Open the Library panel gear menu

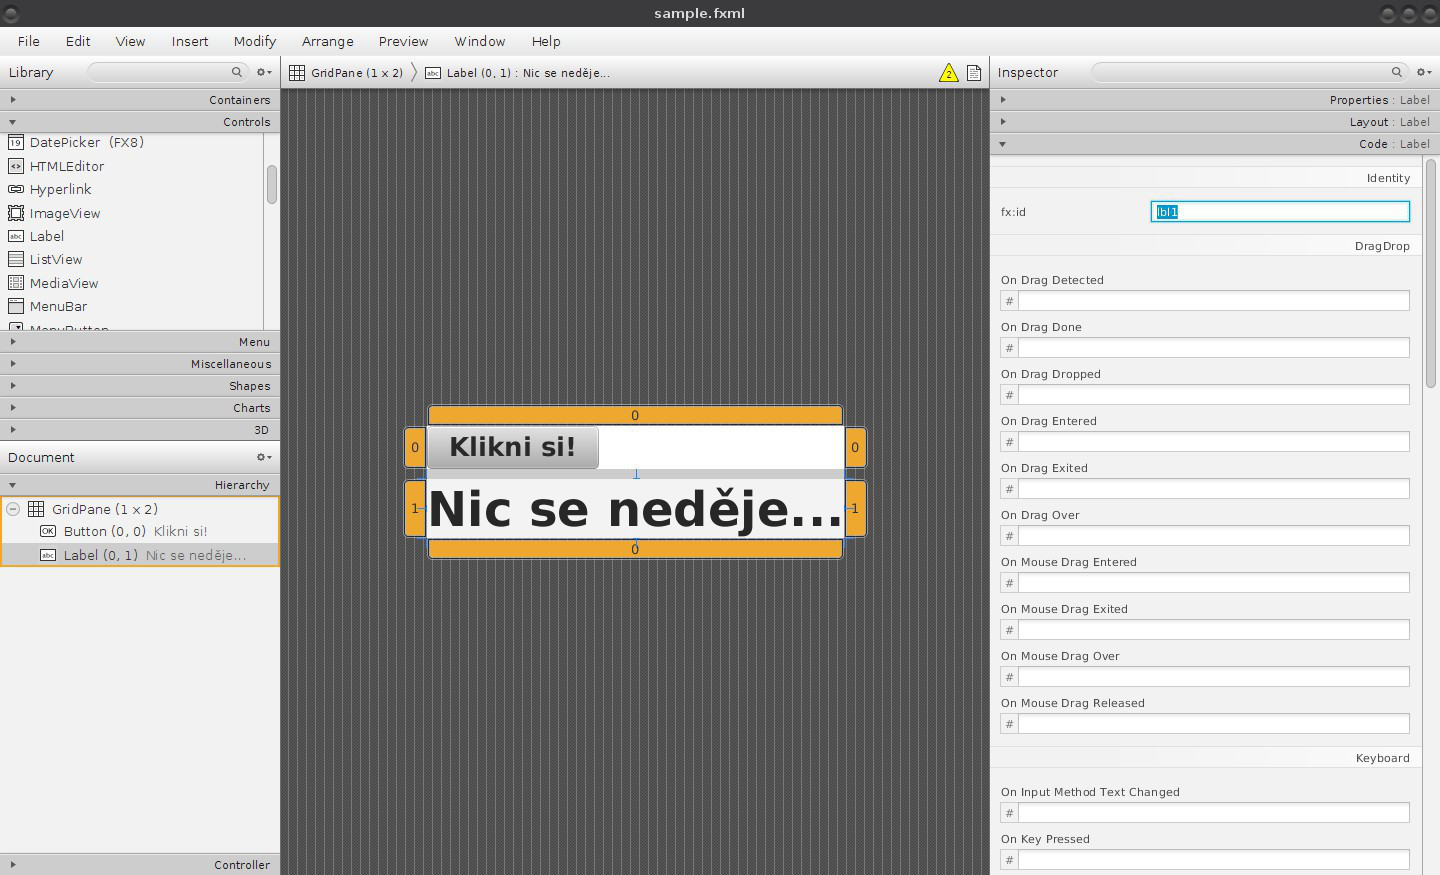pos(262,72)
